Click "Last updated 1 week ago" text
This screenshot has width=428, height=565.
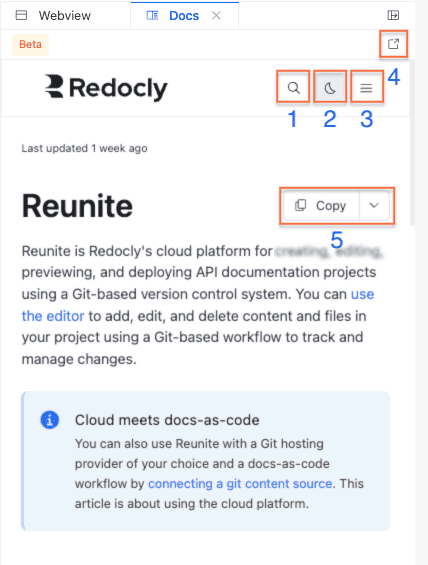pos(84,148)
